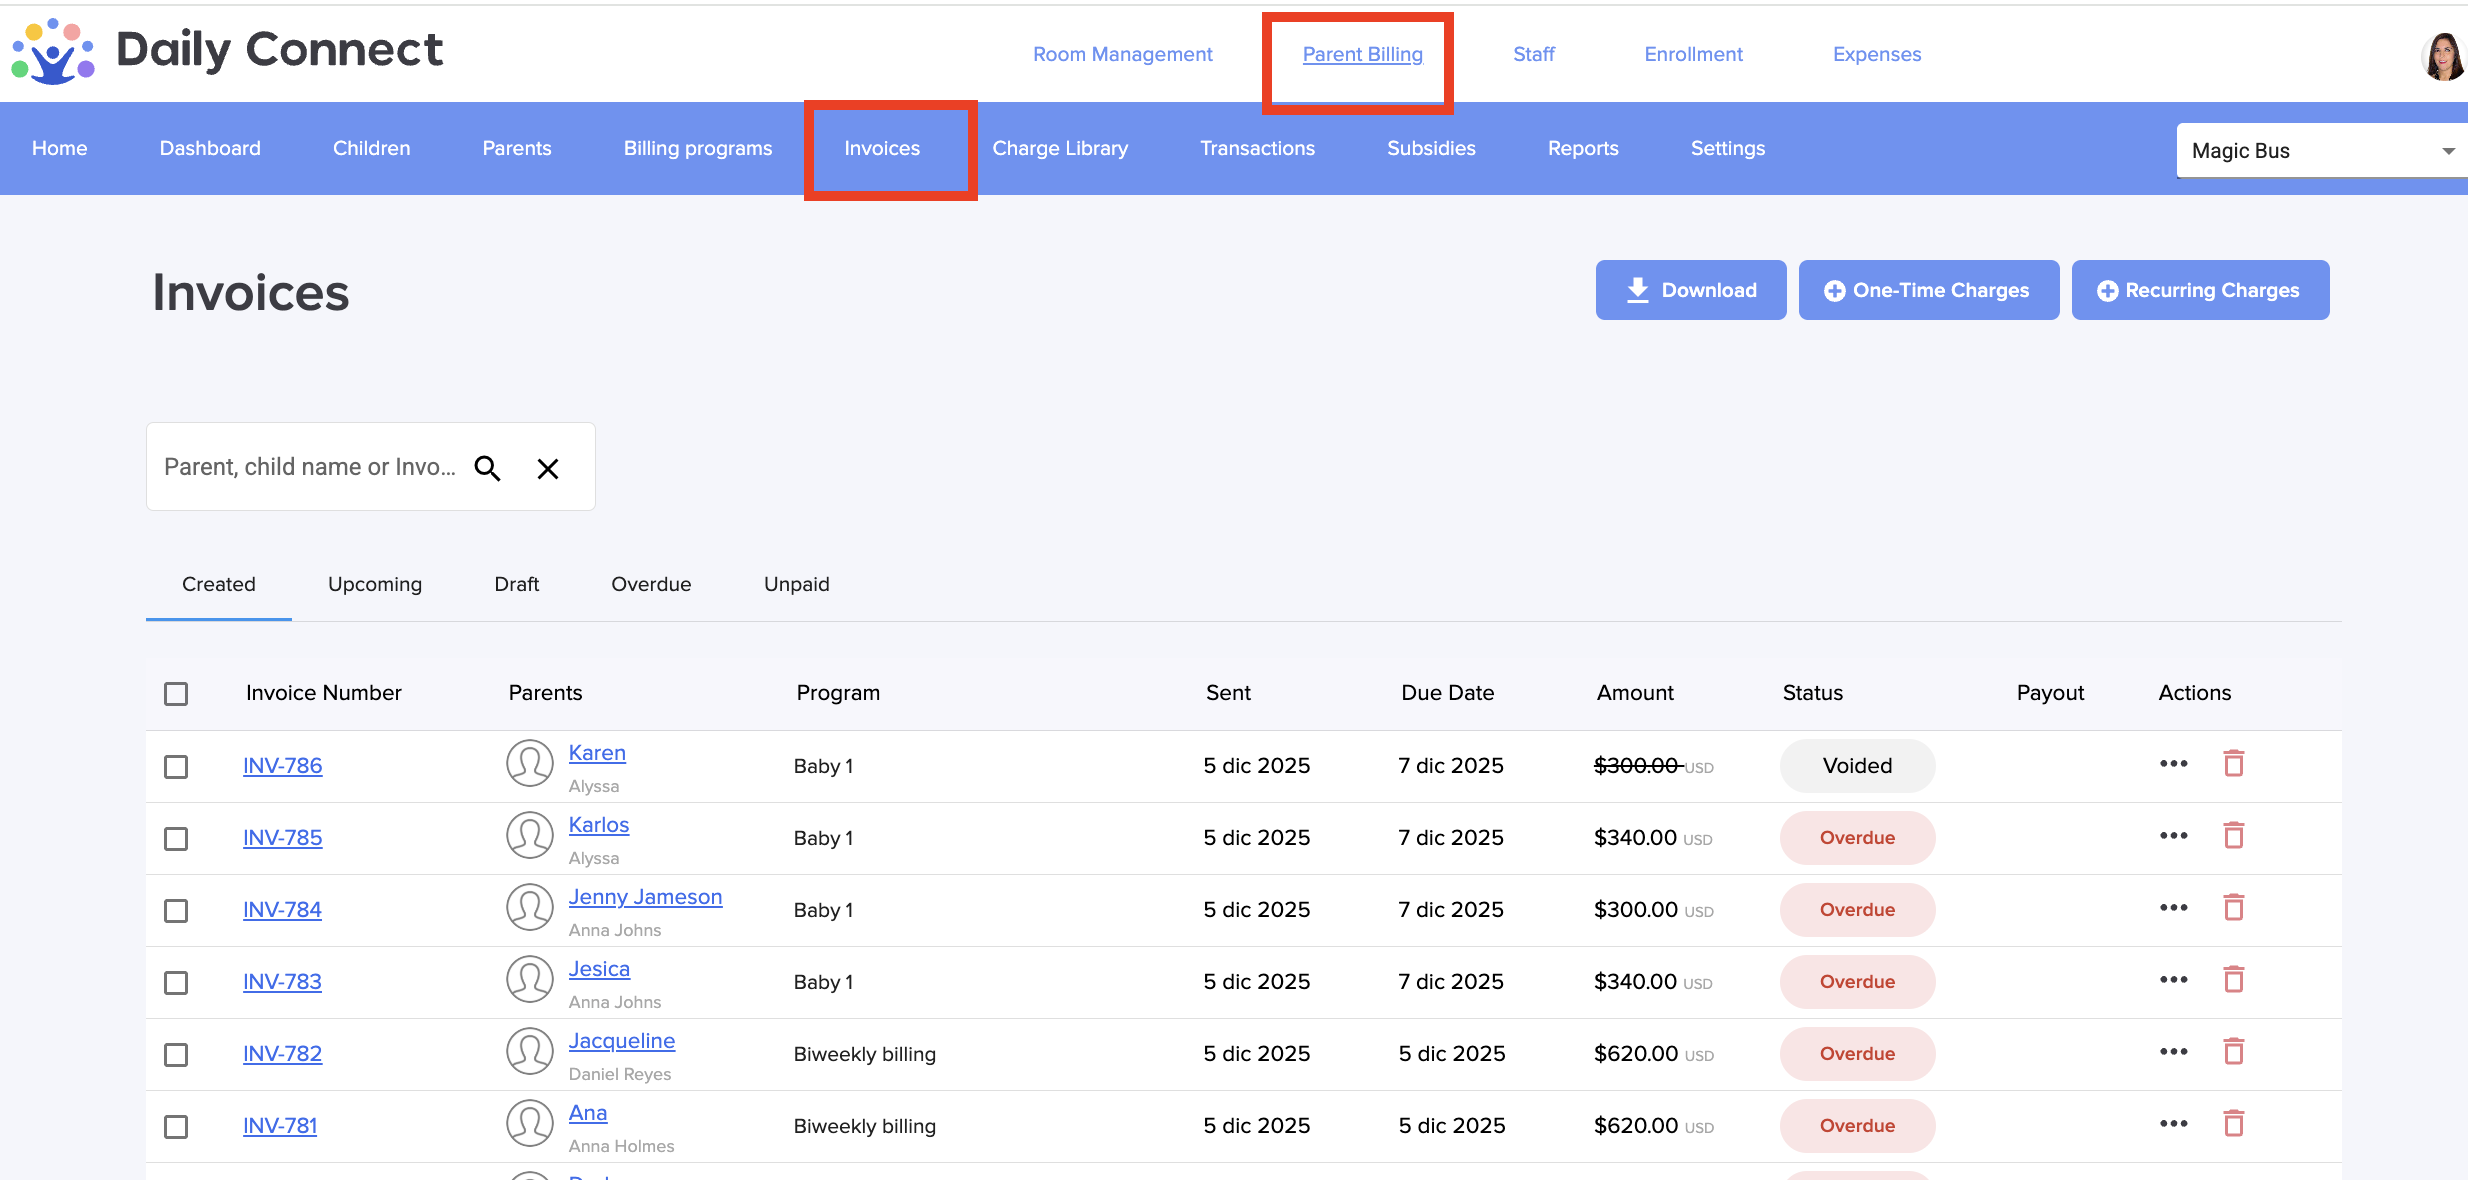Open three-dot actions menu for INV-782
The width and height of the screenshot is (2468, 1180).
click(x=2173, y=1052)
